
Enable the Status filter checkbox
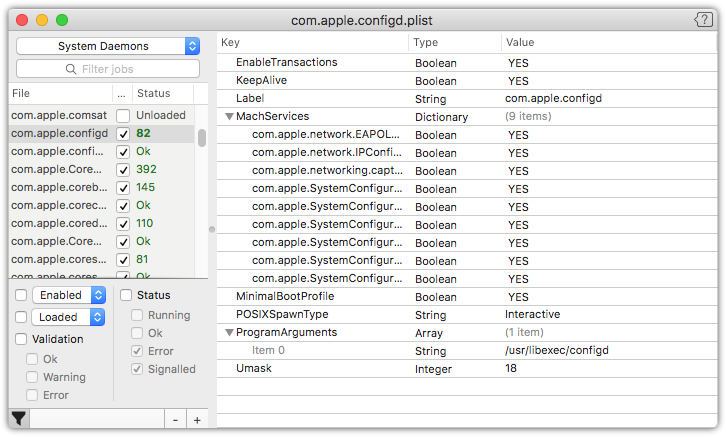[x=126, y=295]
